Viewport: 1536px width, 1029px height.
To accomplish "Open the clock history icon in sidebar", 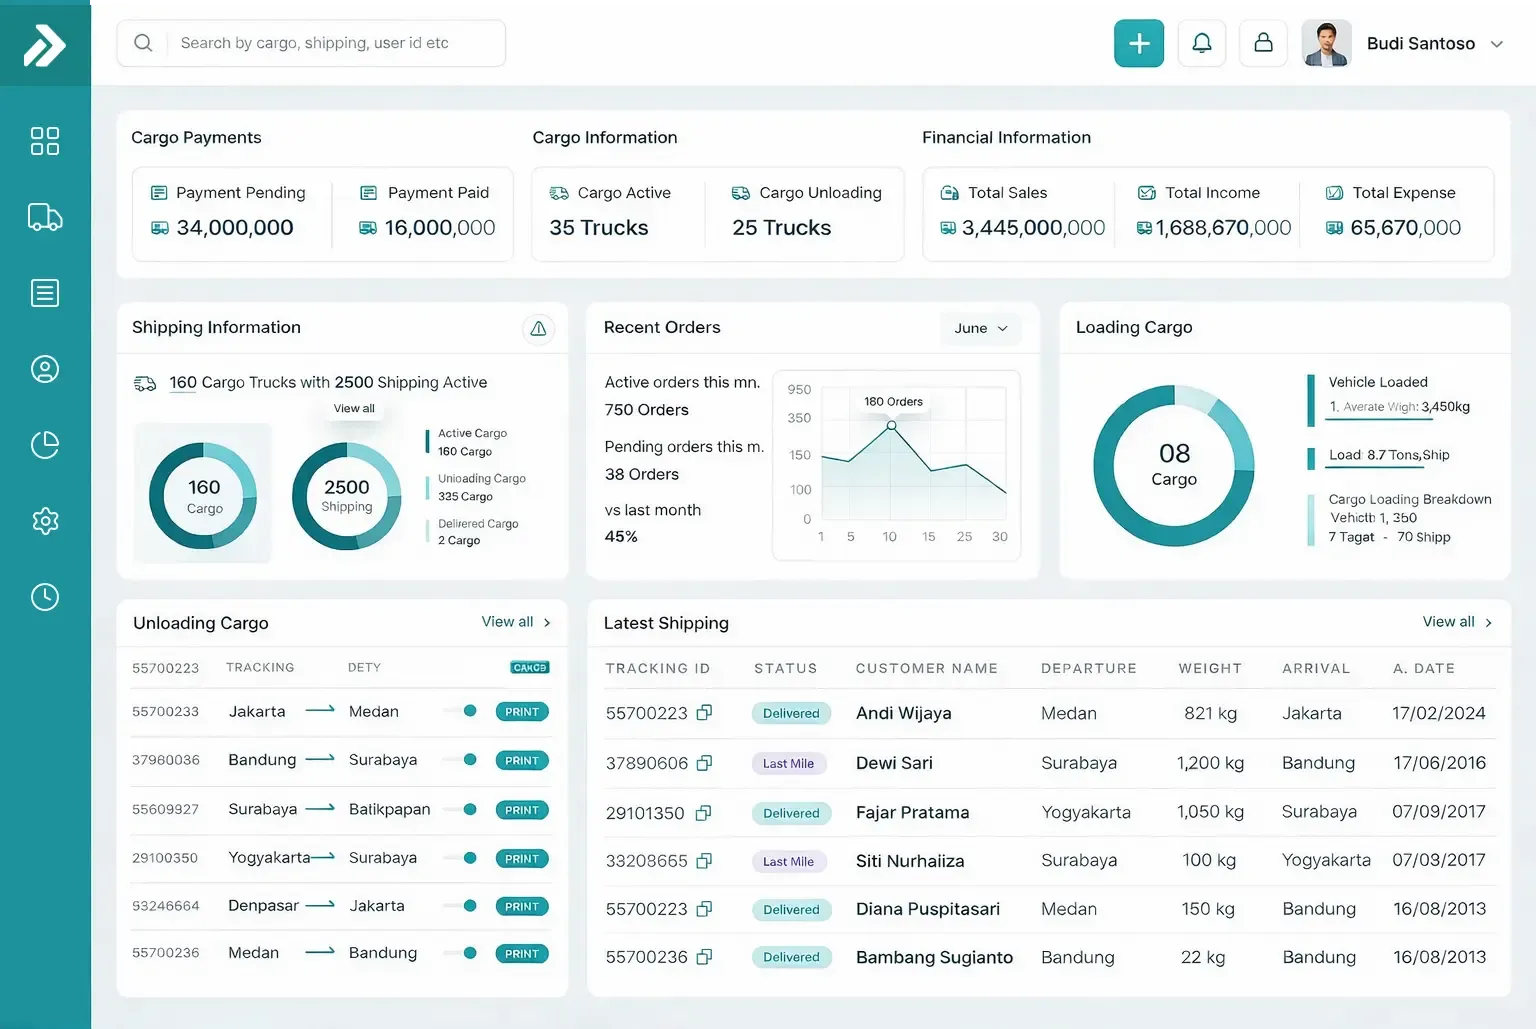I will click(x=45, y=597).
